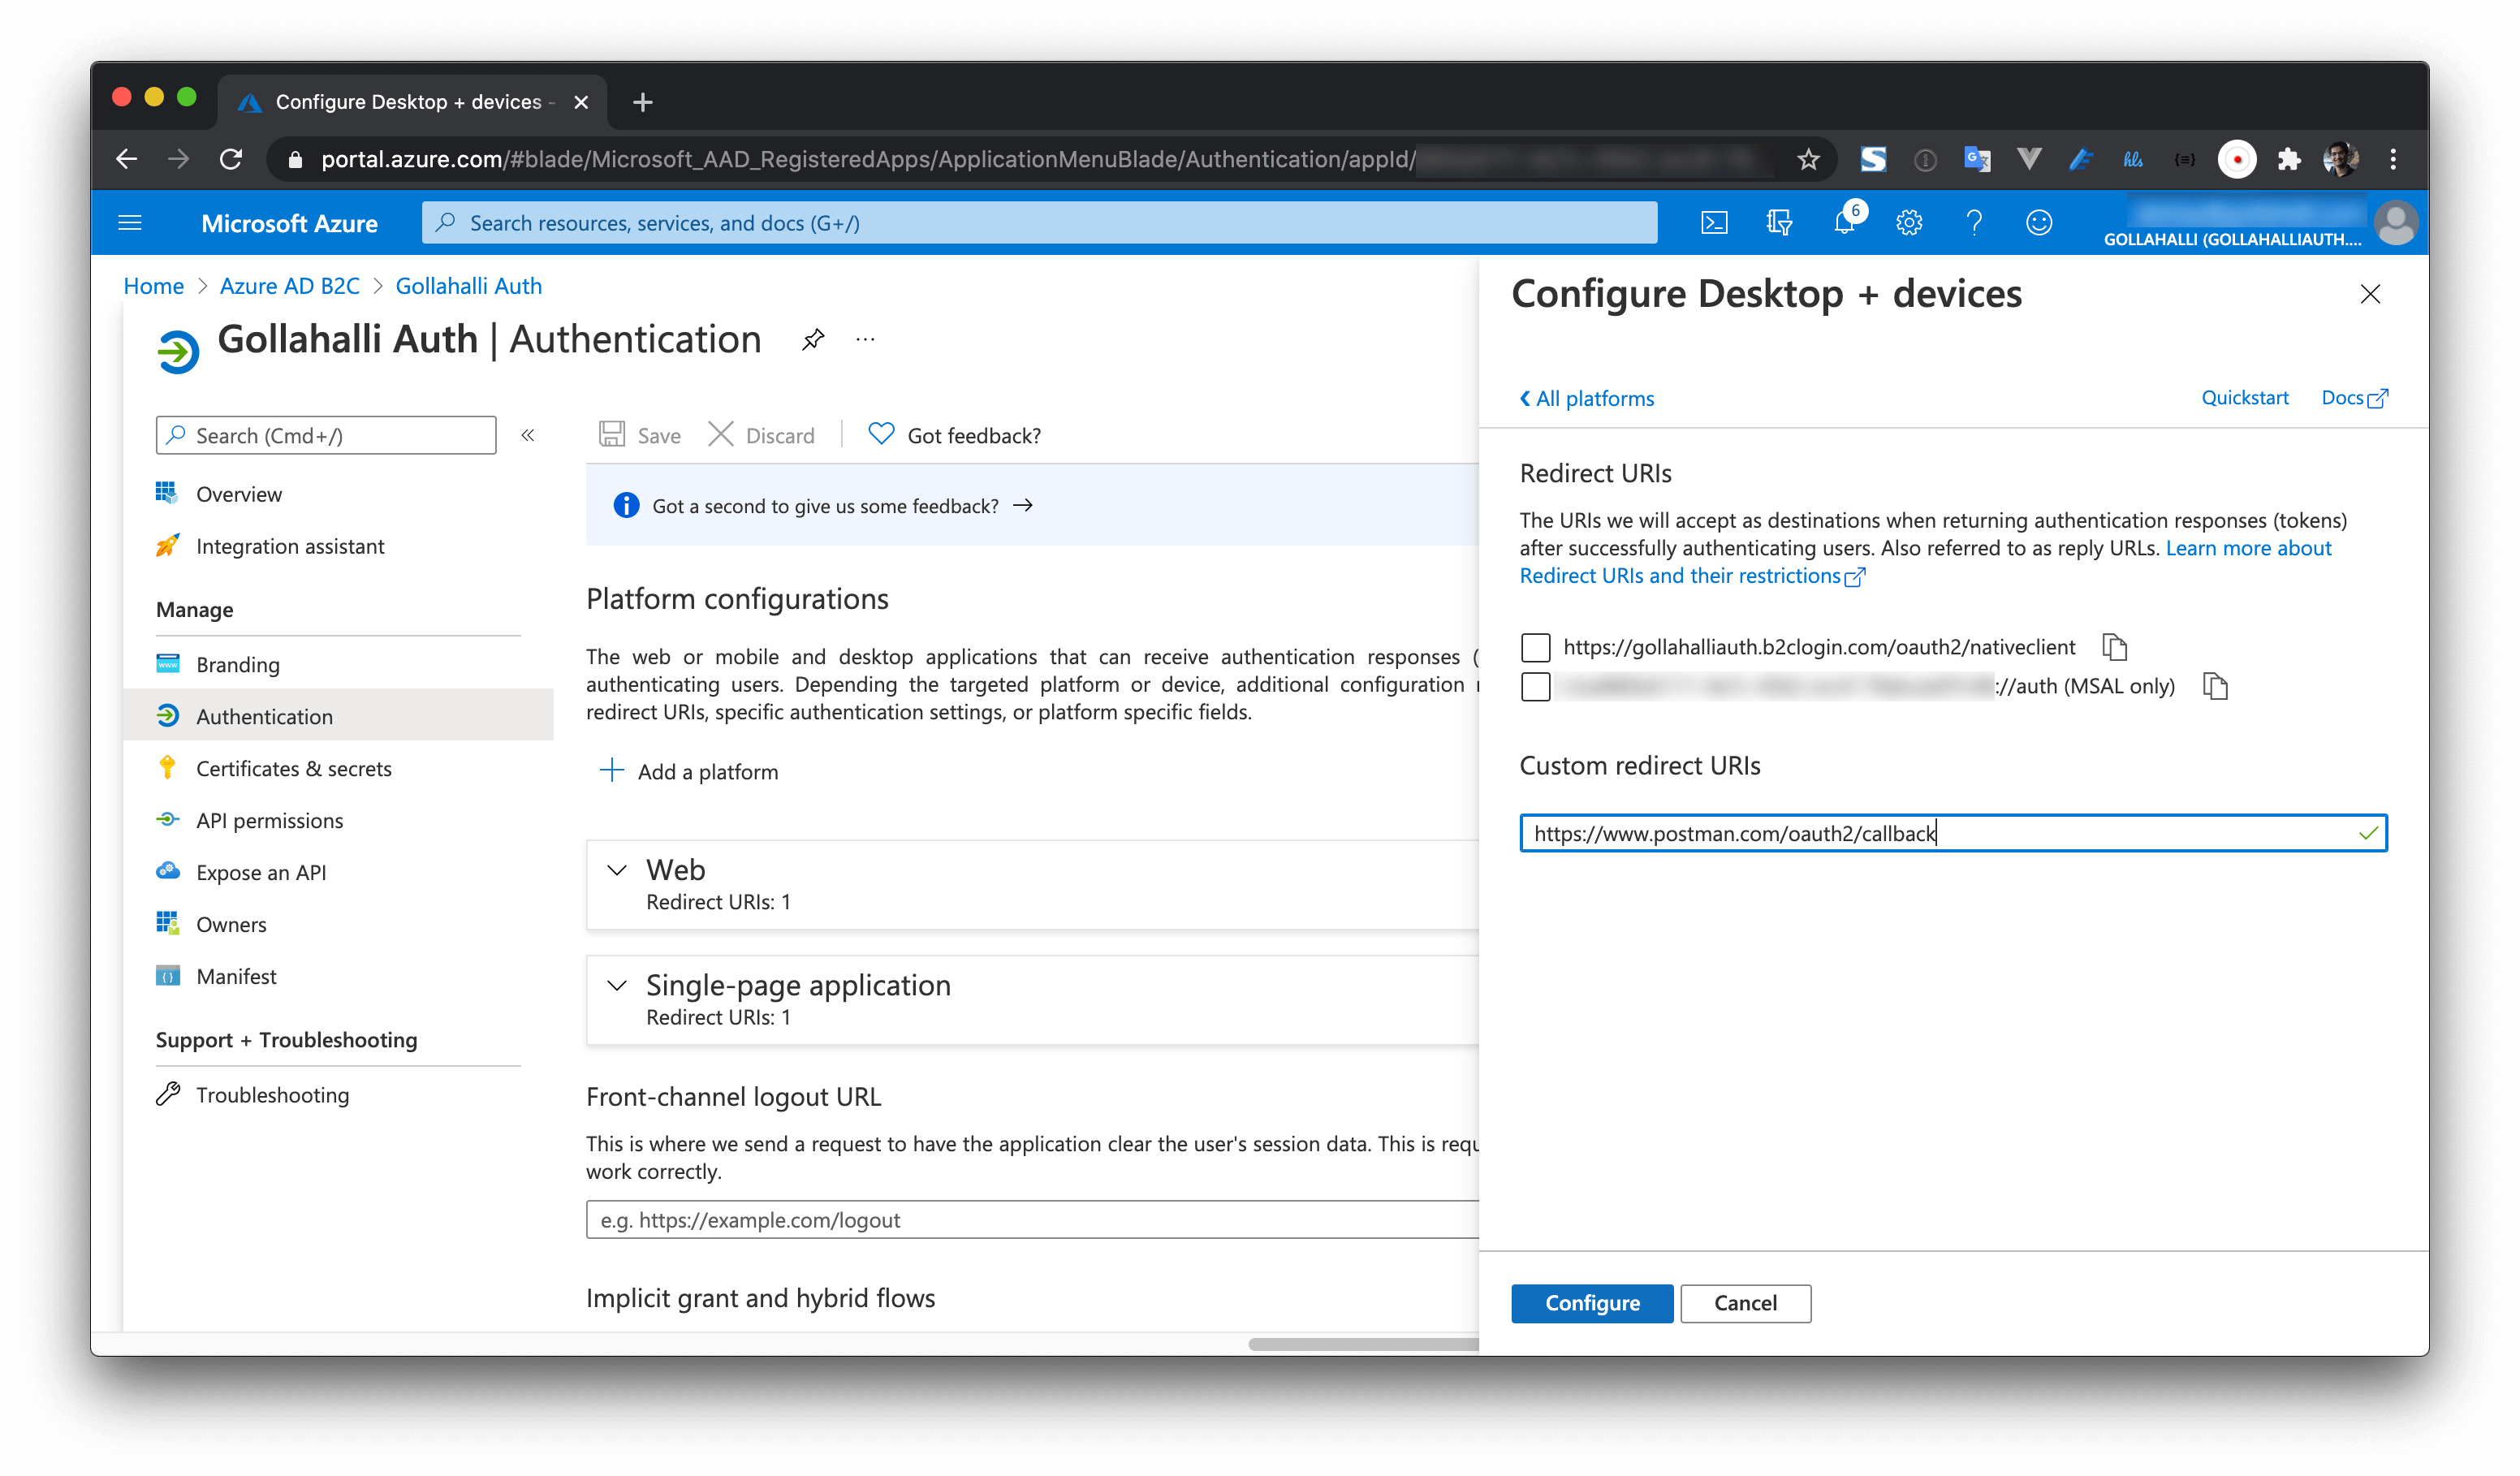
Task: Open API permissions from the Manage menu
Action: [269, 820]
